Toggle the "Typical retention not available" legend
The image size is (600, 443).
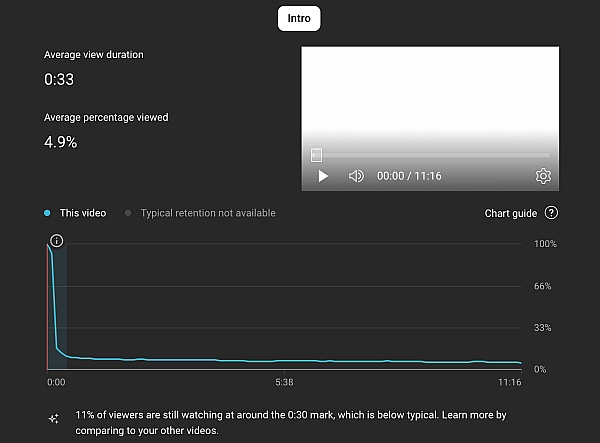pos(207,213)
